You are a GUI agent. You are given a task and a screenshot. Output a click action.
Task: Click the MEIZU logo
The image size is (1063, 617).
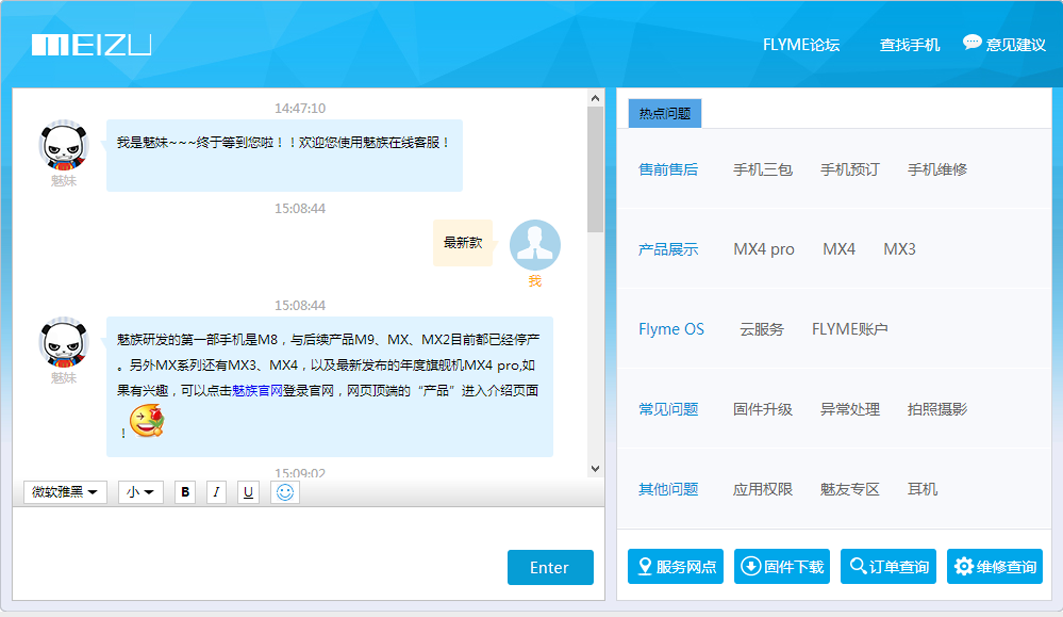pyautogui.click(x=91, y=45)
